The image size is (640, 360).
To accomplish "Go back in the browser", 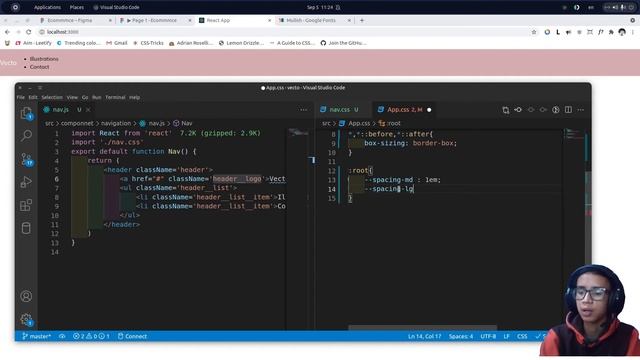I will pyautogui.click(x=7, y=32).
